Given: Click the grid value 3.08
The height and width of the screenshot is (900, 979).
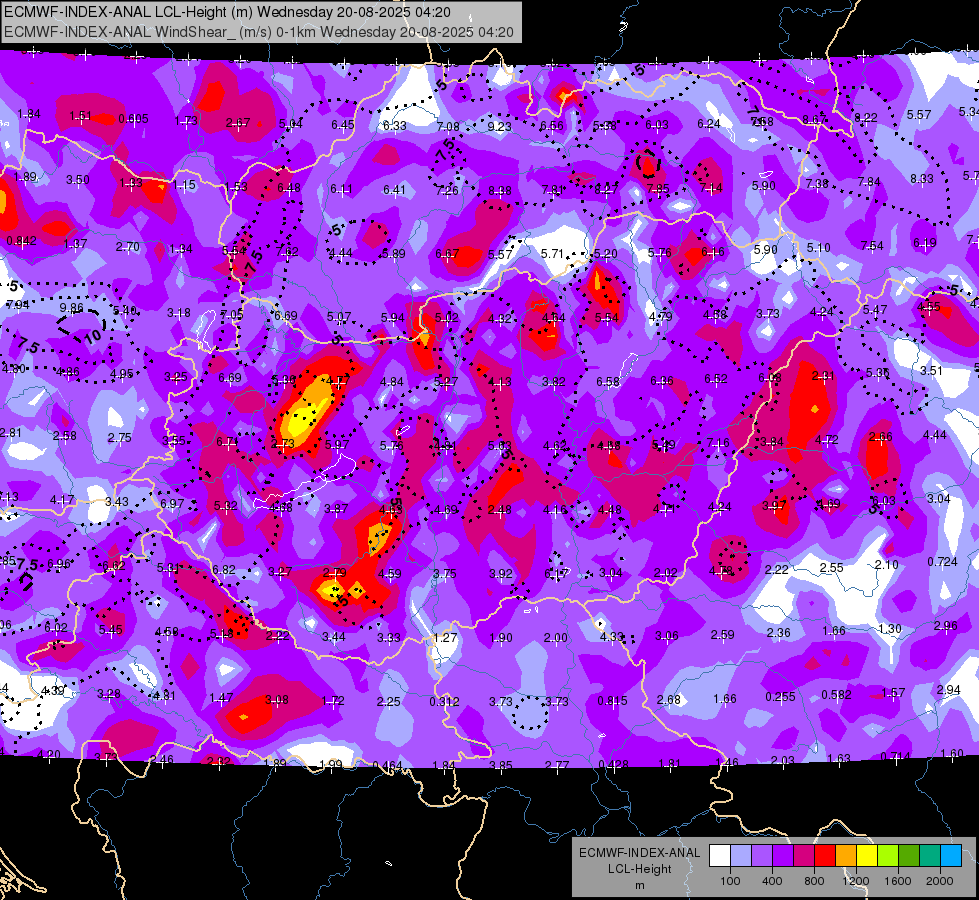Looking at the screenshot, I should tap(277, 700).
